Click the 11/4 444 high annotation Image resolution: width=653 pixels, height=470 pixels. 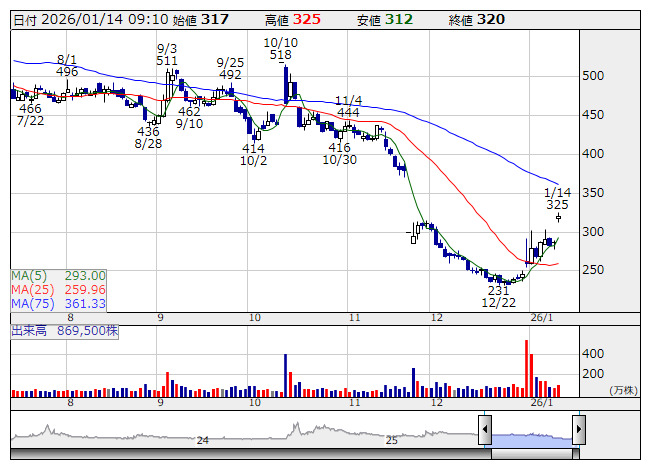point(349,107)
